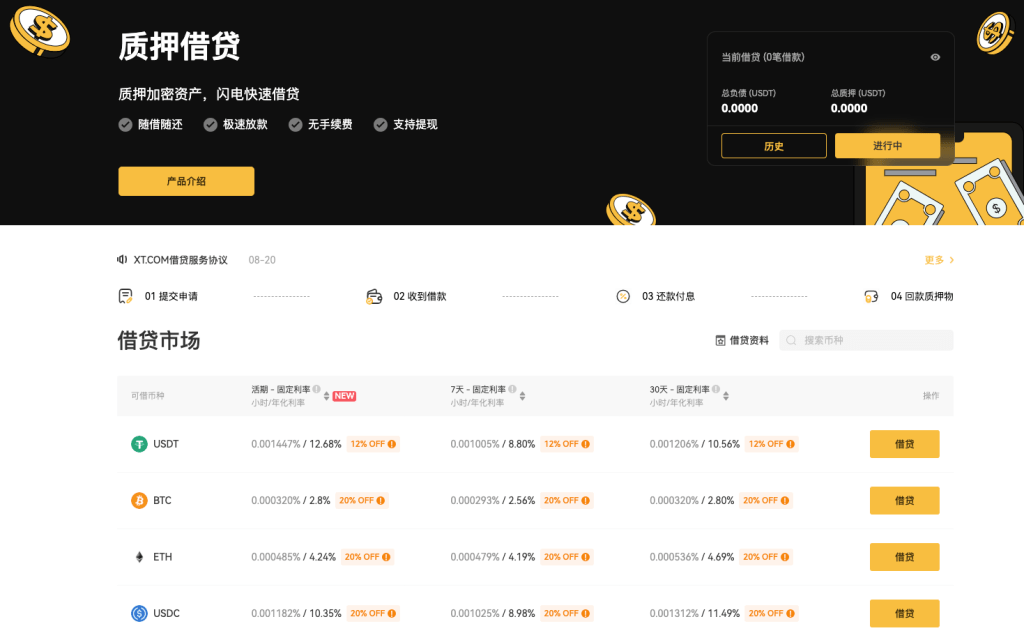Switch to the 历史 tab
Screen dimensions: 1024x640
[773, 145]
